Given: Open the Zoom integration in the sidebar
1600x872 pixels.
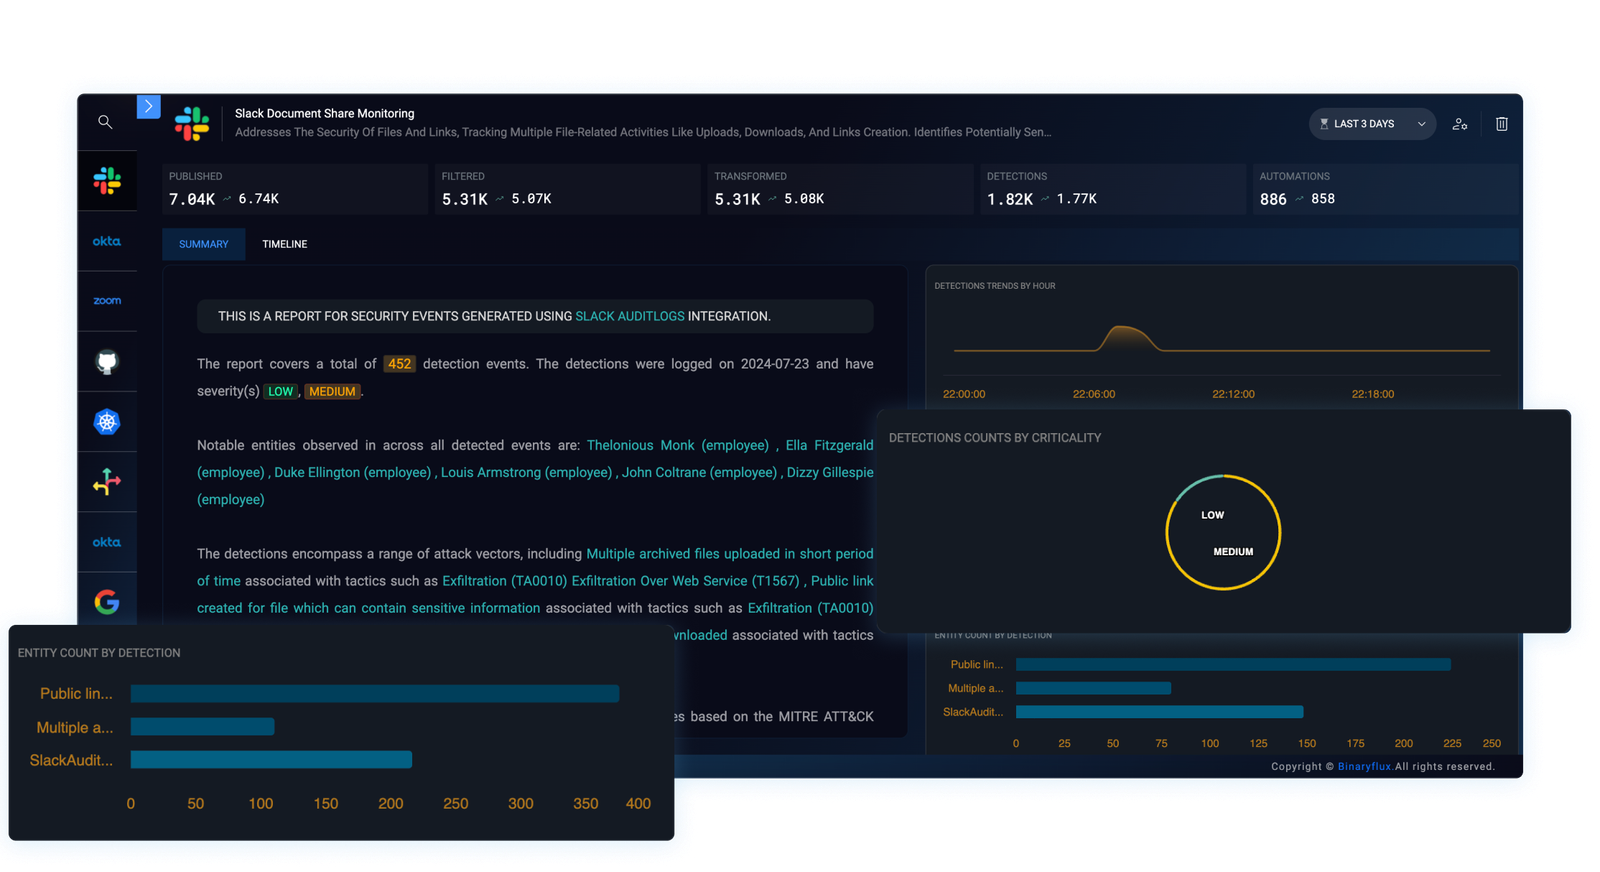Looking at the screenshot, I should pyautogui.click(x=107, y=301).
